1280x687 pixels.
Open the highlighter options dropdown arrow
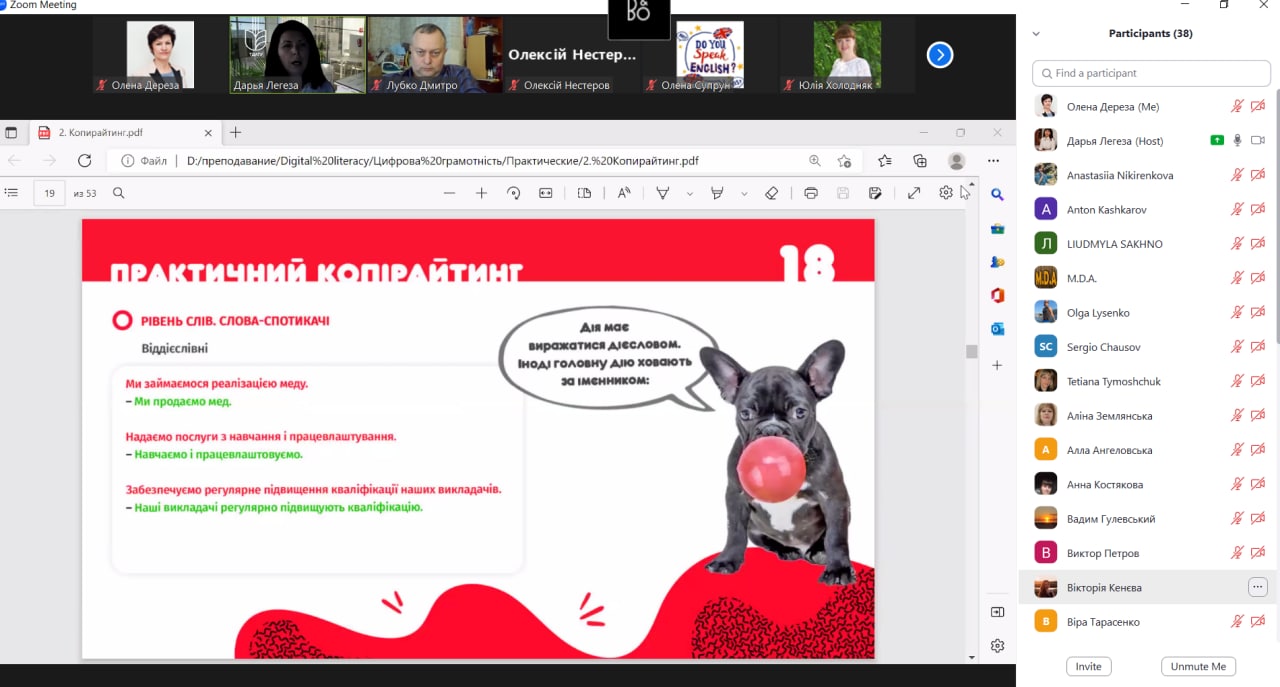point(744,194)
